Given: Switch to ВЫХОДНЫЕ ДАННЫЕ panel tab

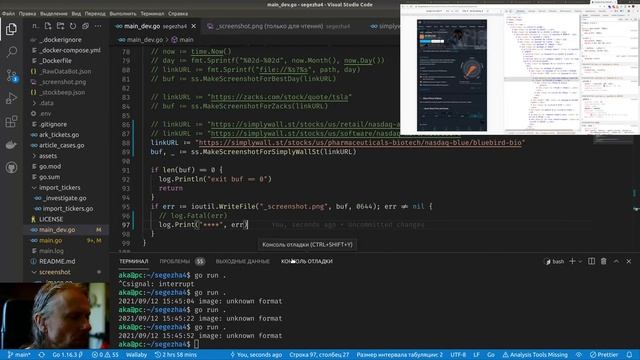Looking at the screenshot, I should coord(242,261).
